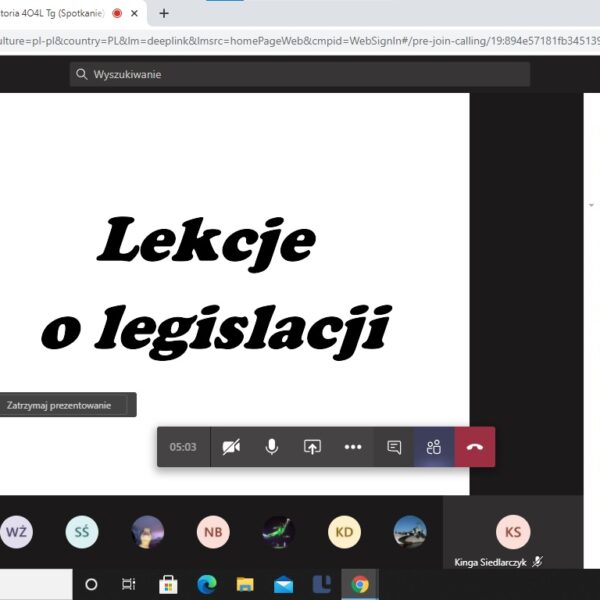Viewport: 600px width, 600px height.
Task: Click the Windows taskbar search box
Action: click(x=36, y=584)
